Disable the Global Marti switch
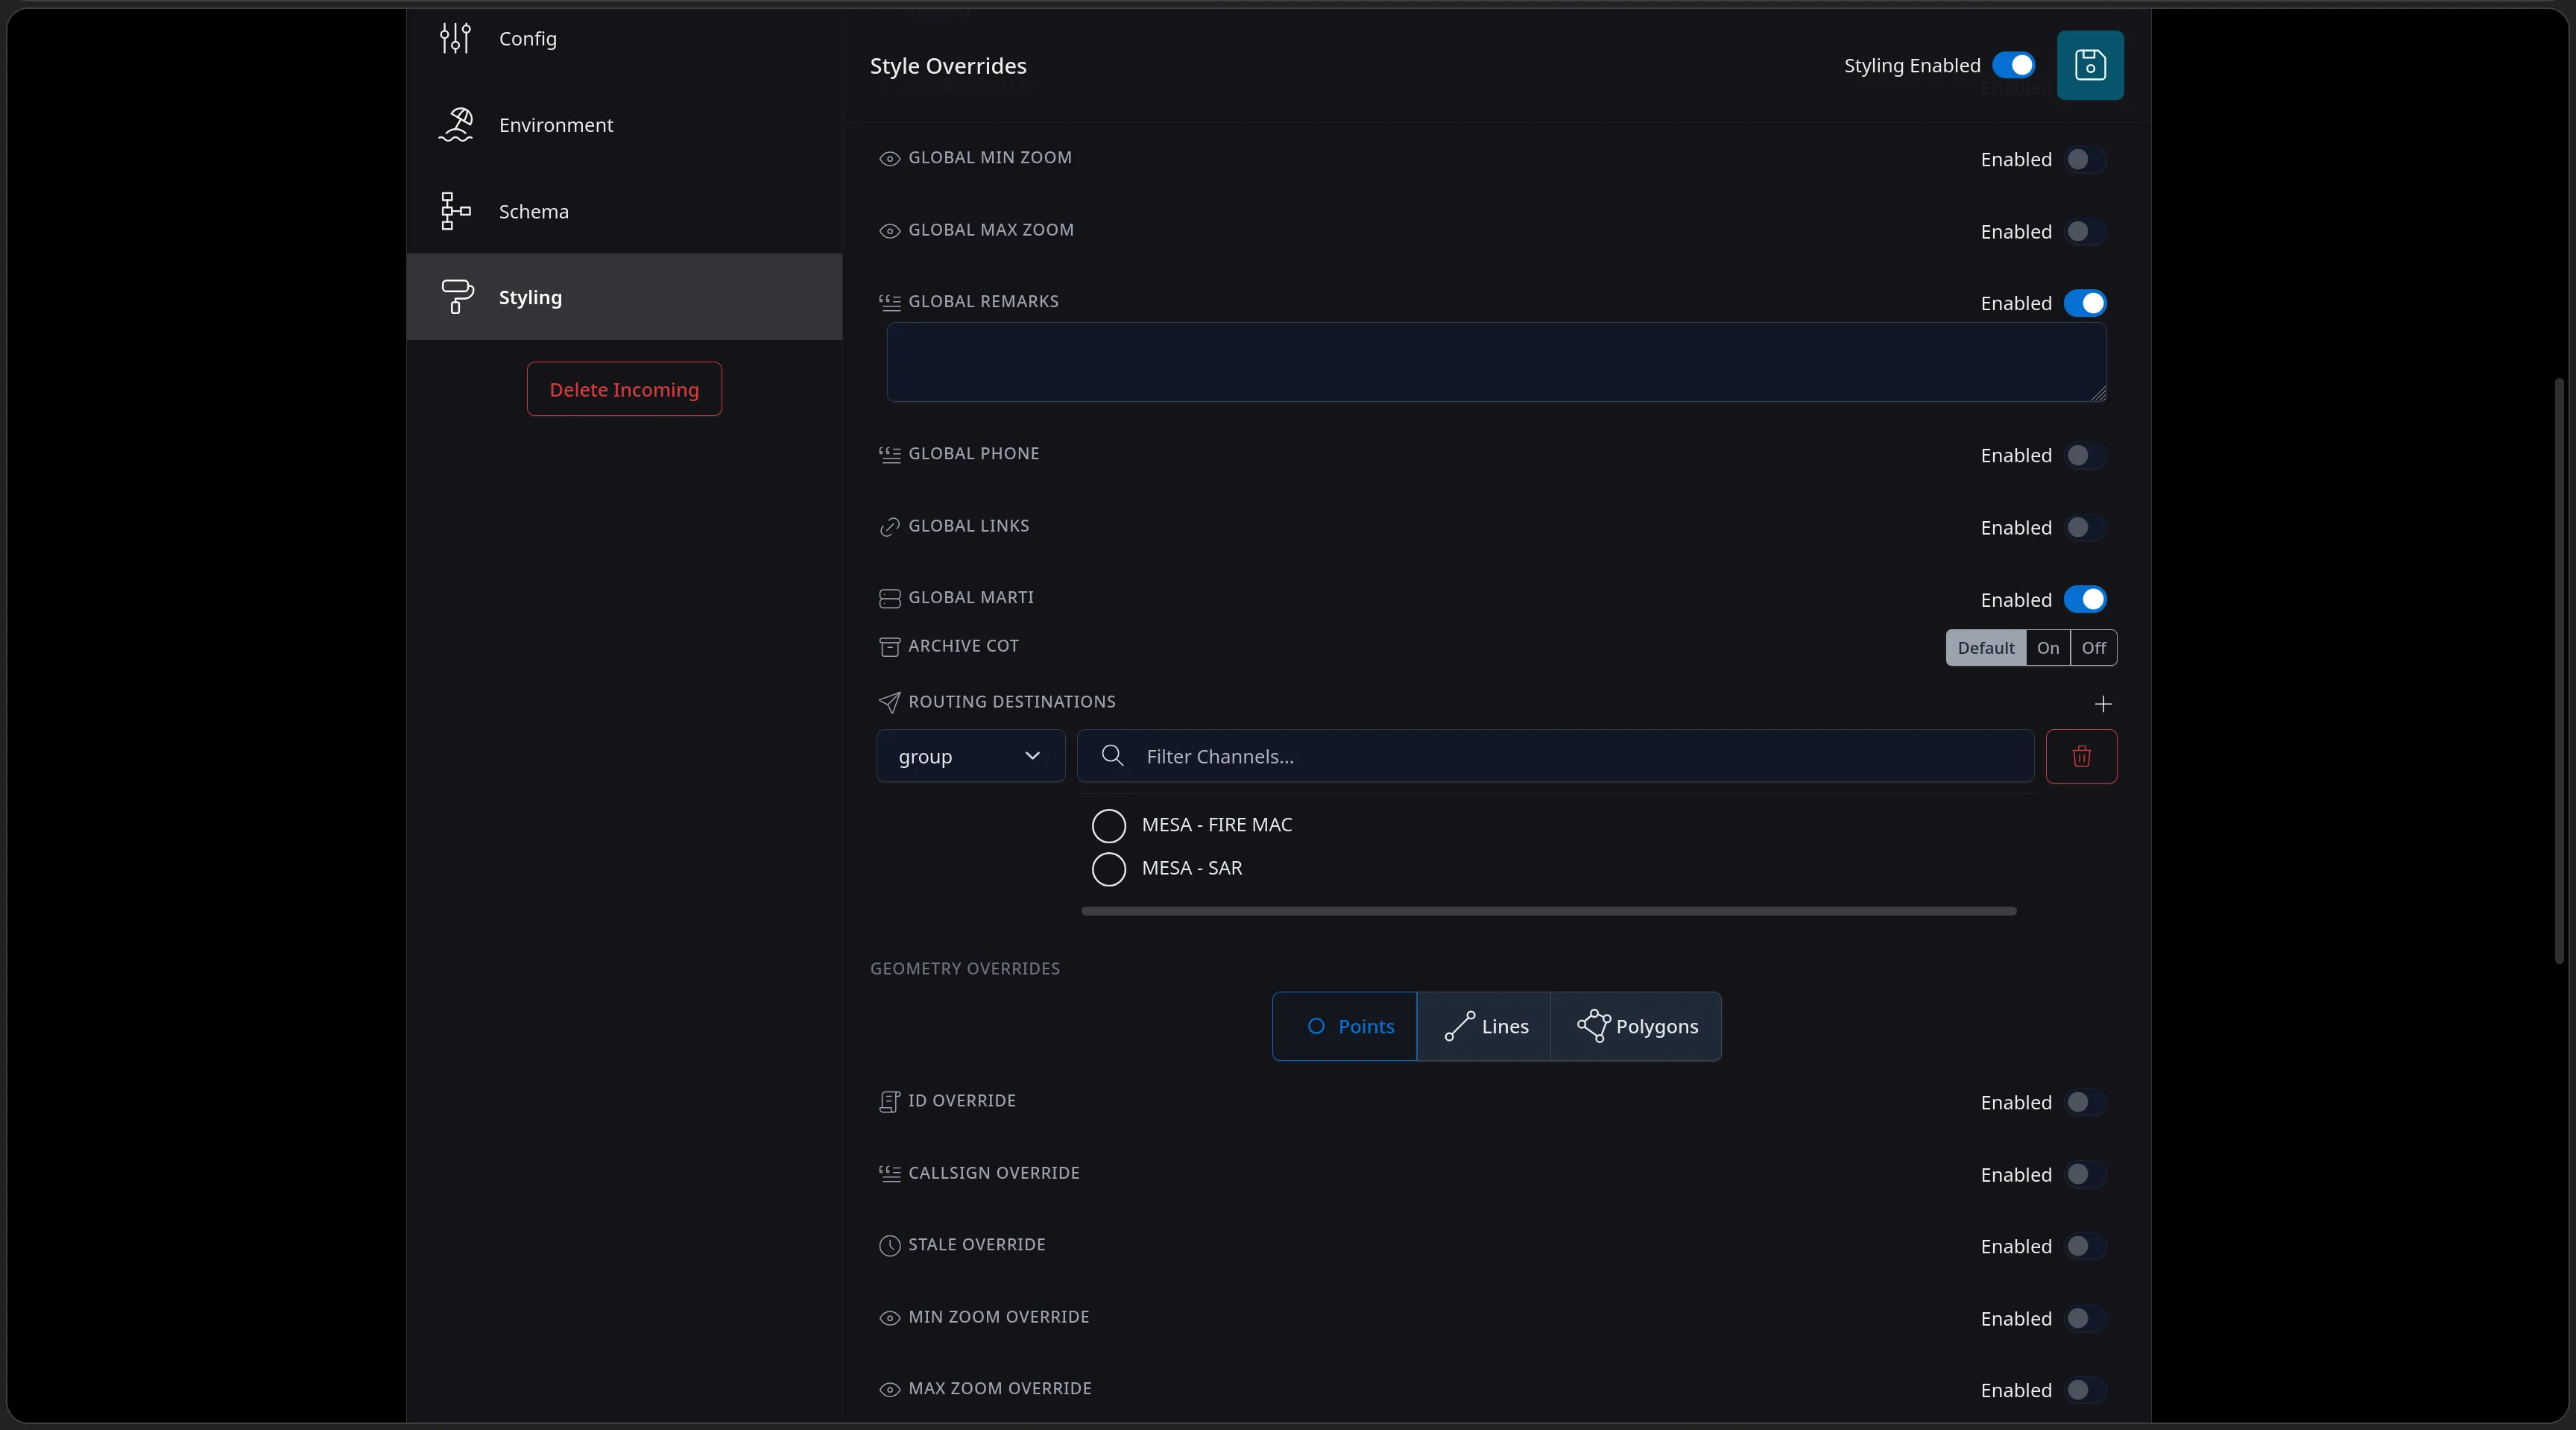Viewport: 2576px width, 1430px height. [x=2085, y=599]
